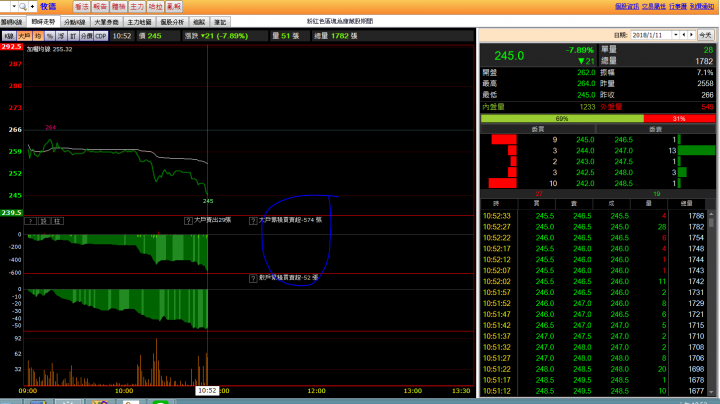The image size is (720, 404).
Task: Click the 外盤量 label
Action: point(611,107)
